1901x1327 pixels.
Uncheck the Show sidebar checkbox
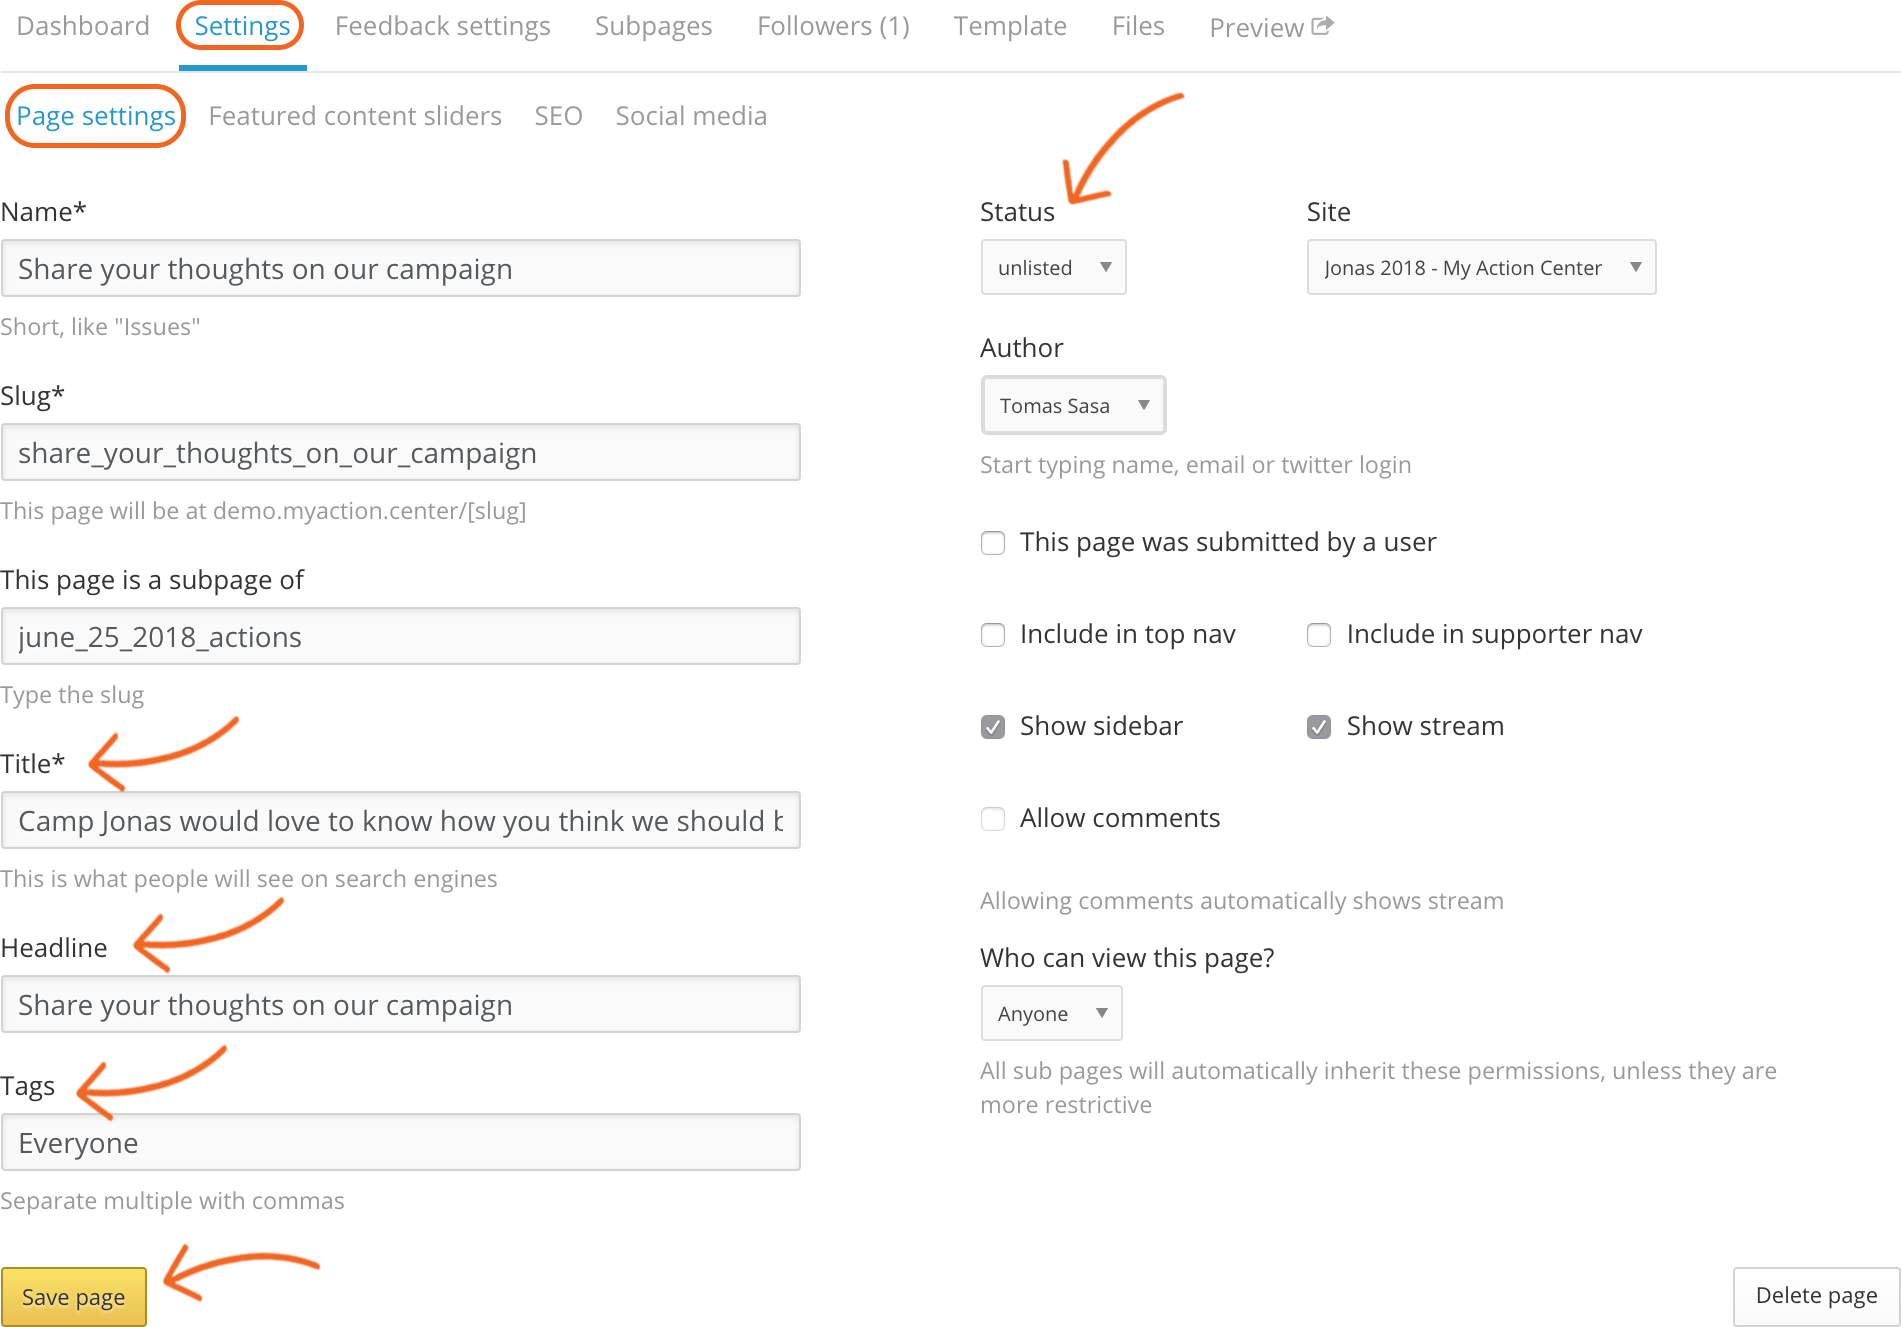click(993, 727)
